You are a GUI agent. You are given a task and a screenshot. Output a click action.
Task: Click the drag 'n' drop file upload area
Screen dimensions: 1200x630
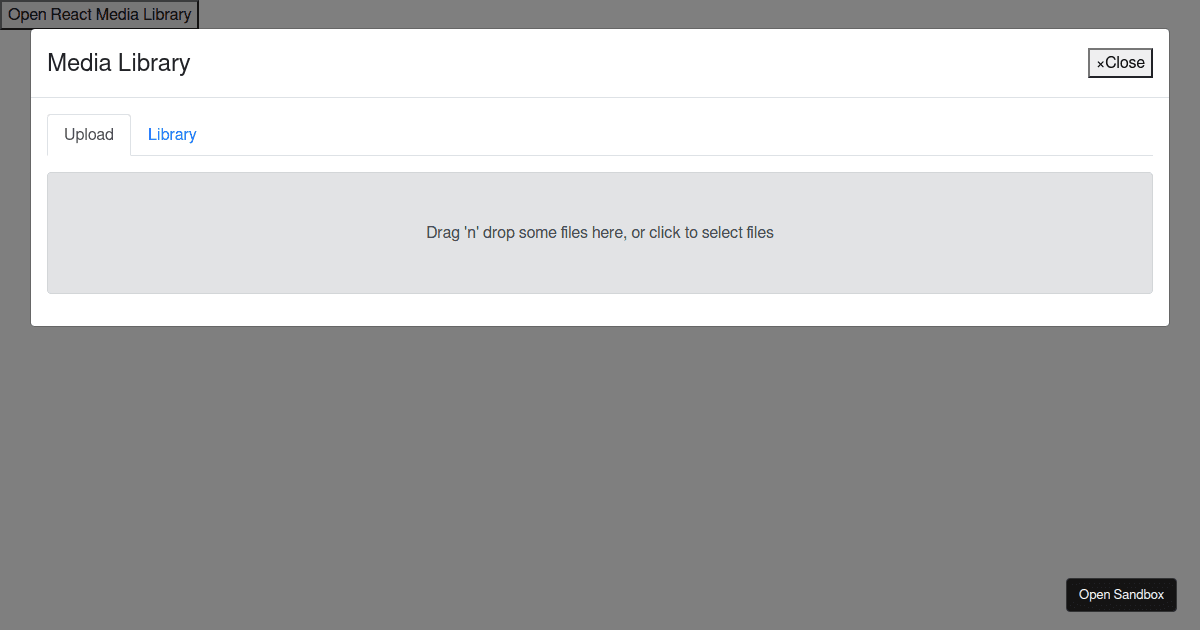click(600, 233)
